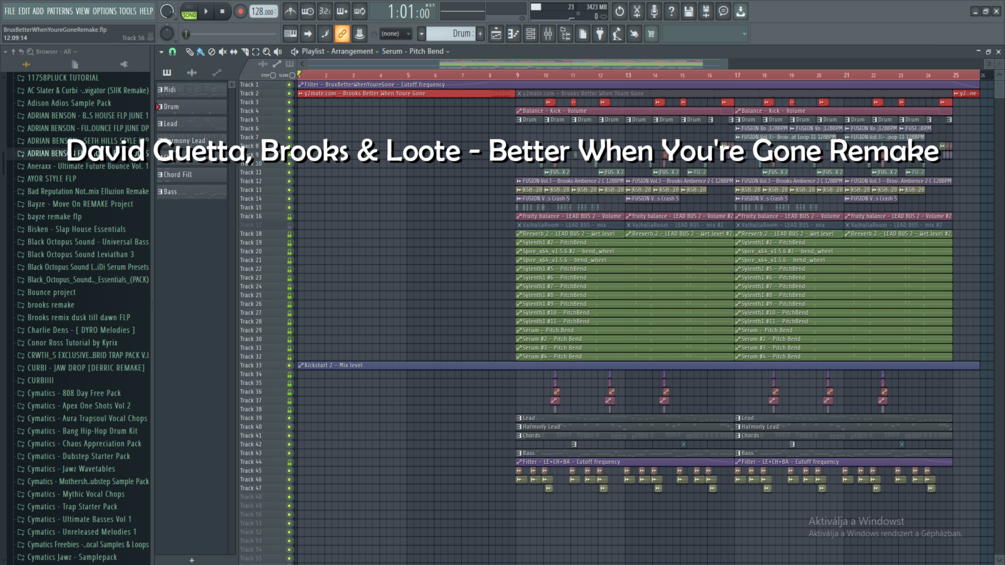Open the playlist magnet snap menu
1005x565 pixels.
[x=172, y=52]
